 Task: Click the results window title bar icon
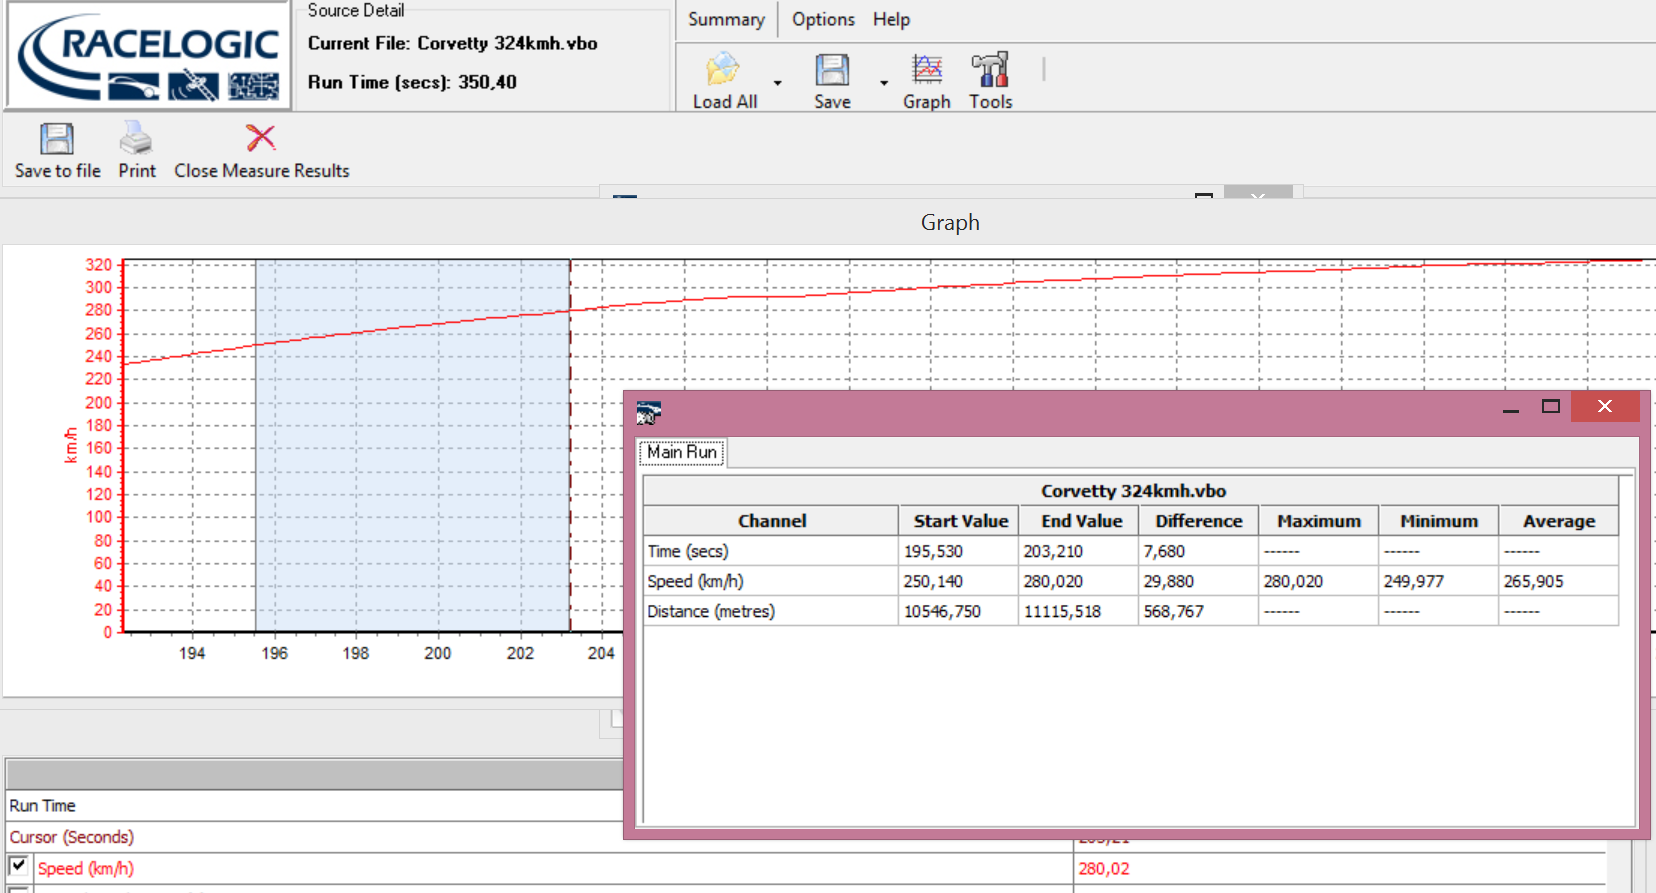(649, 411)
